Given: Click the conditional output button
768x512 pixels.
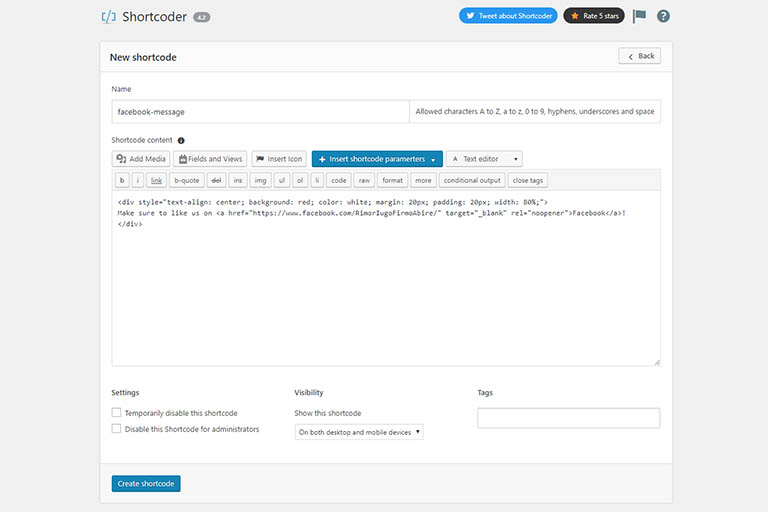Looking at the screenshot, I should [x=472, y=180].
